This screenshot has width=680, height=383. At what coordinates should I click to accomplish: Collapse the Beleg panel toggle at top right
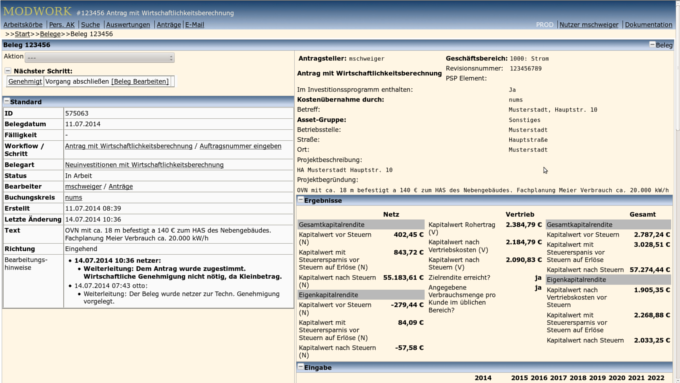click(652, 44)
